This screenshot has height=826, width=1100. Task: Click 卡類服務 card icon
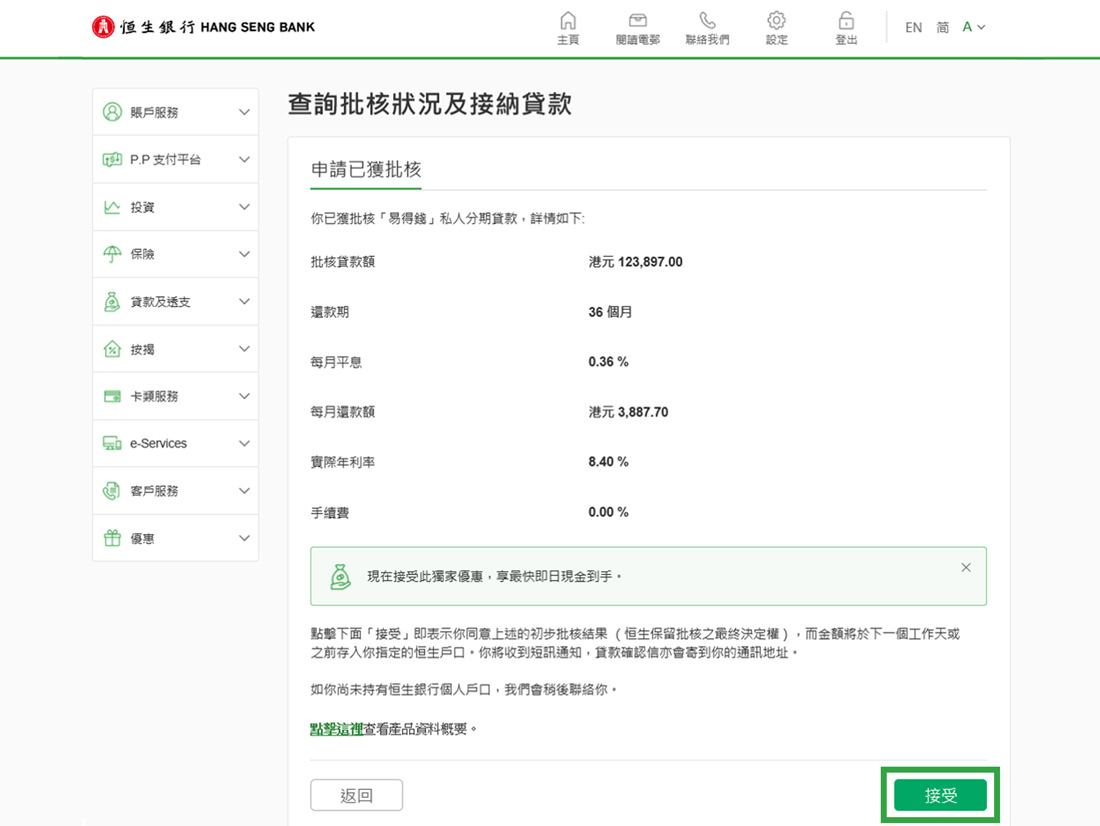[x=112, y=397]
